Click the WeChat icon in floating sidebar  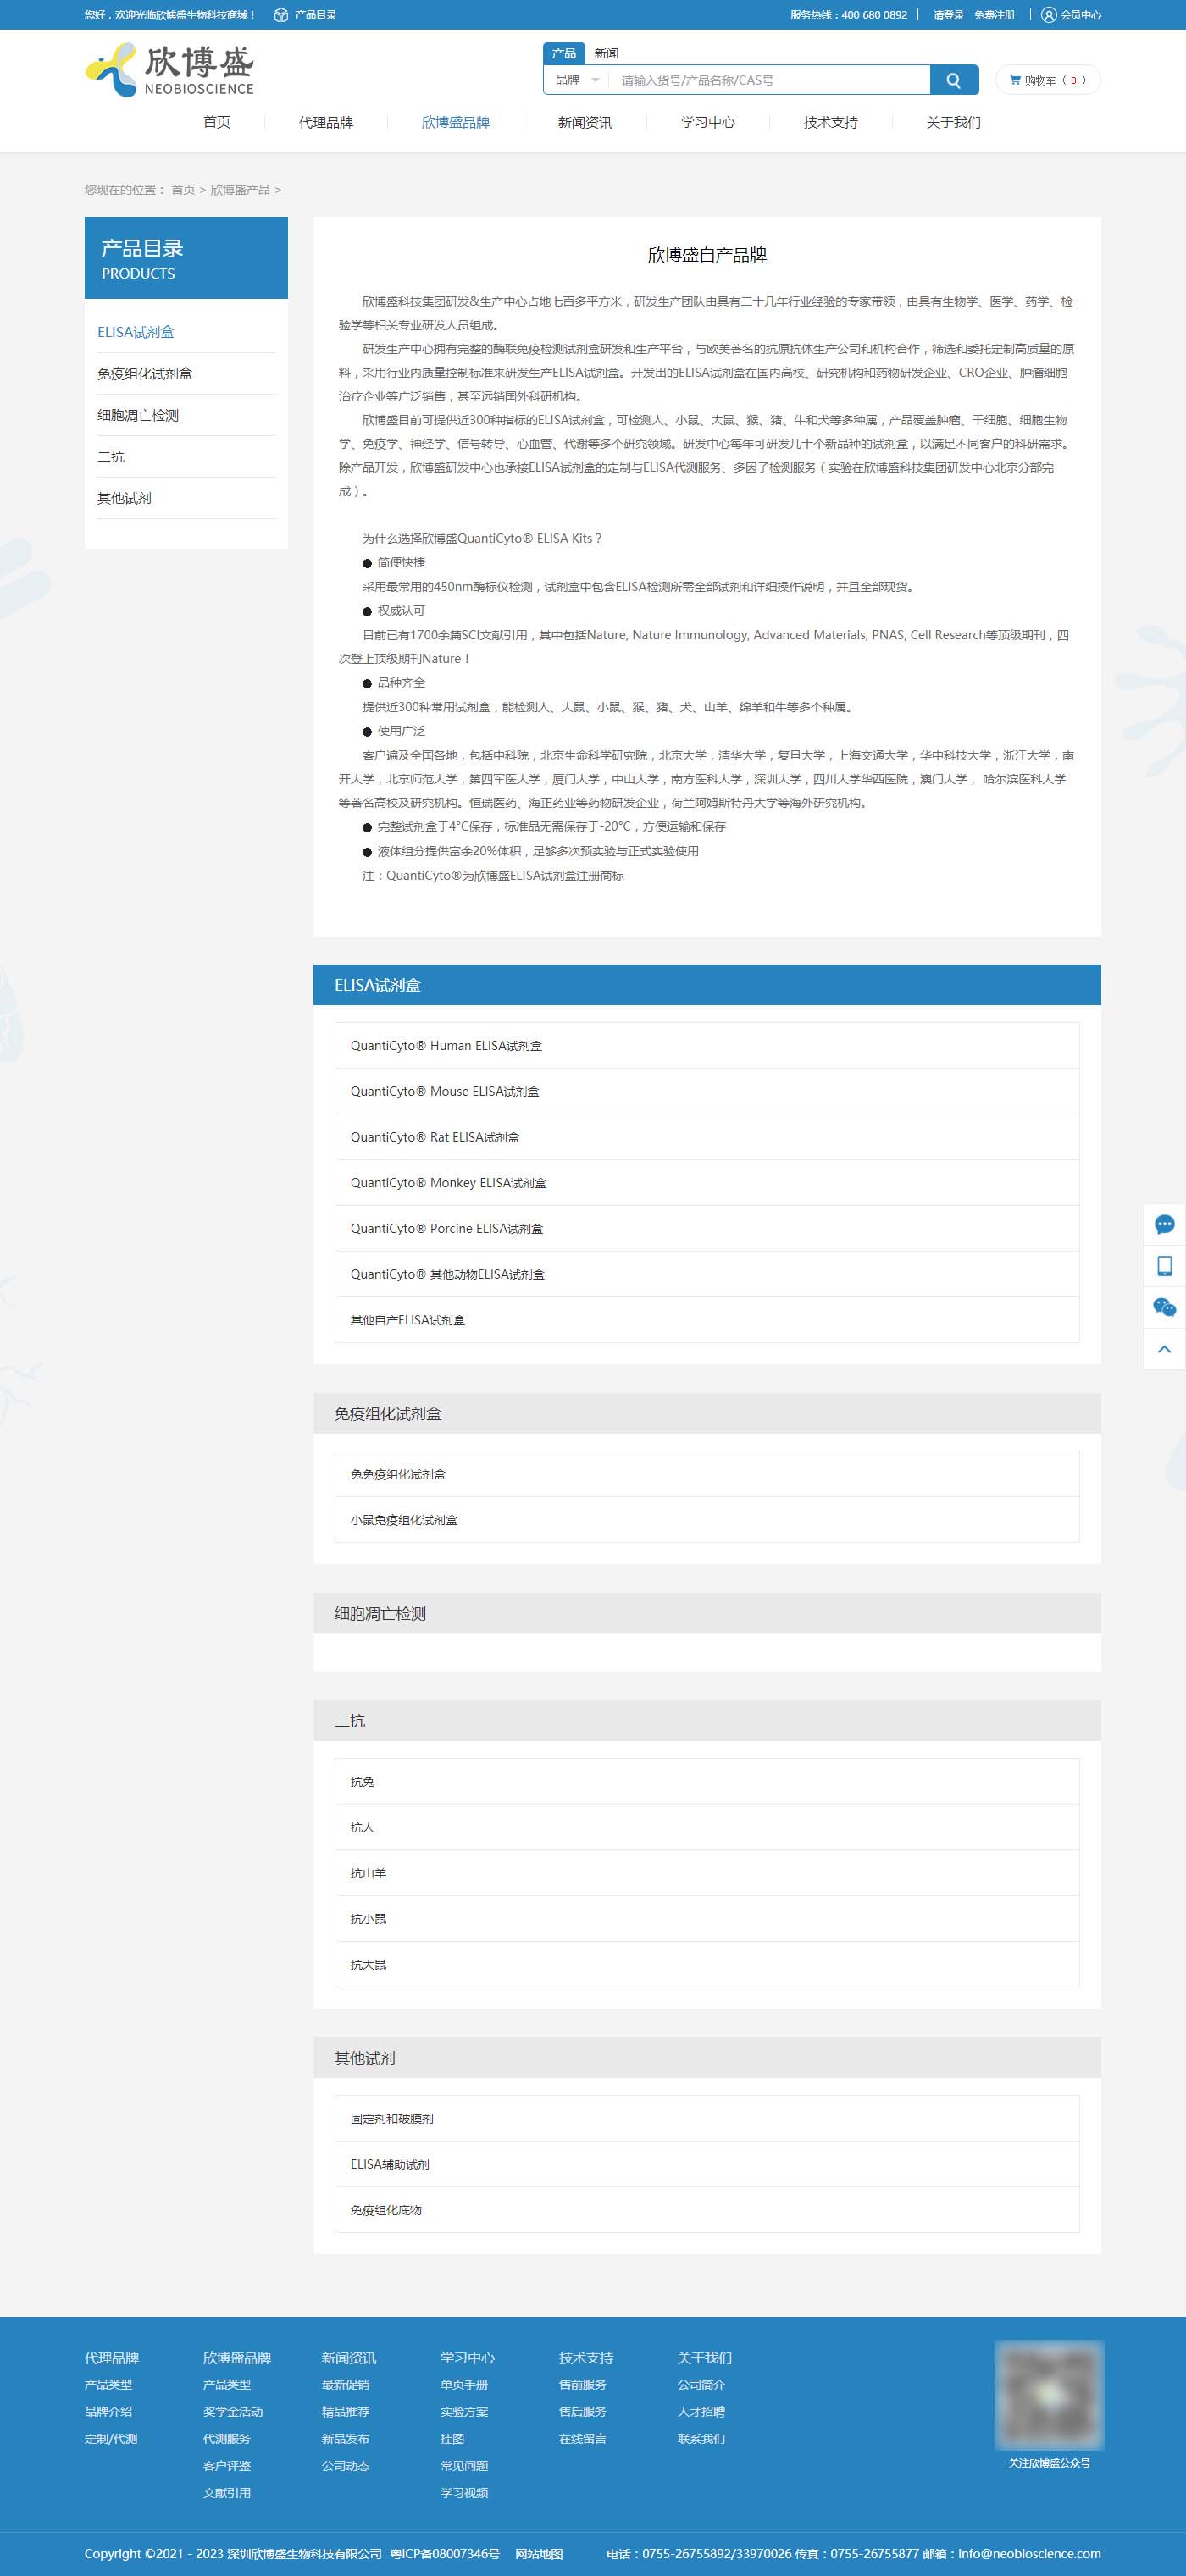click(1164, 1308)
